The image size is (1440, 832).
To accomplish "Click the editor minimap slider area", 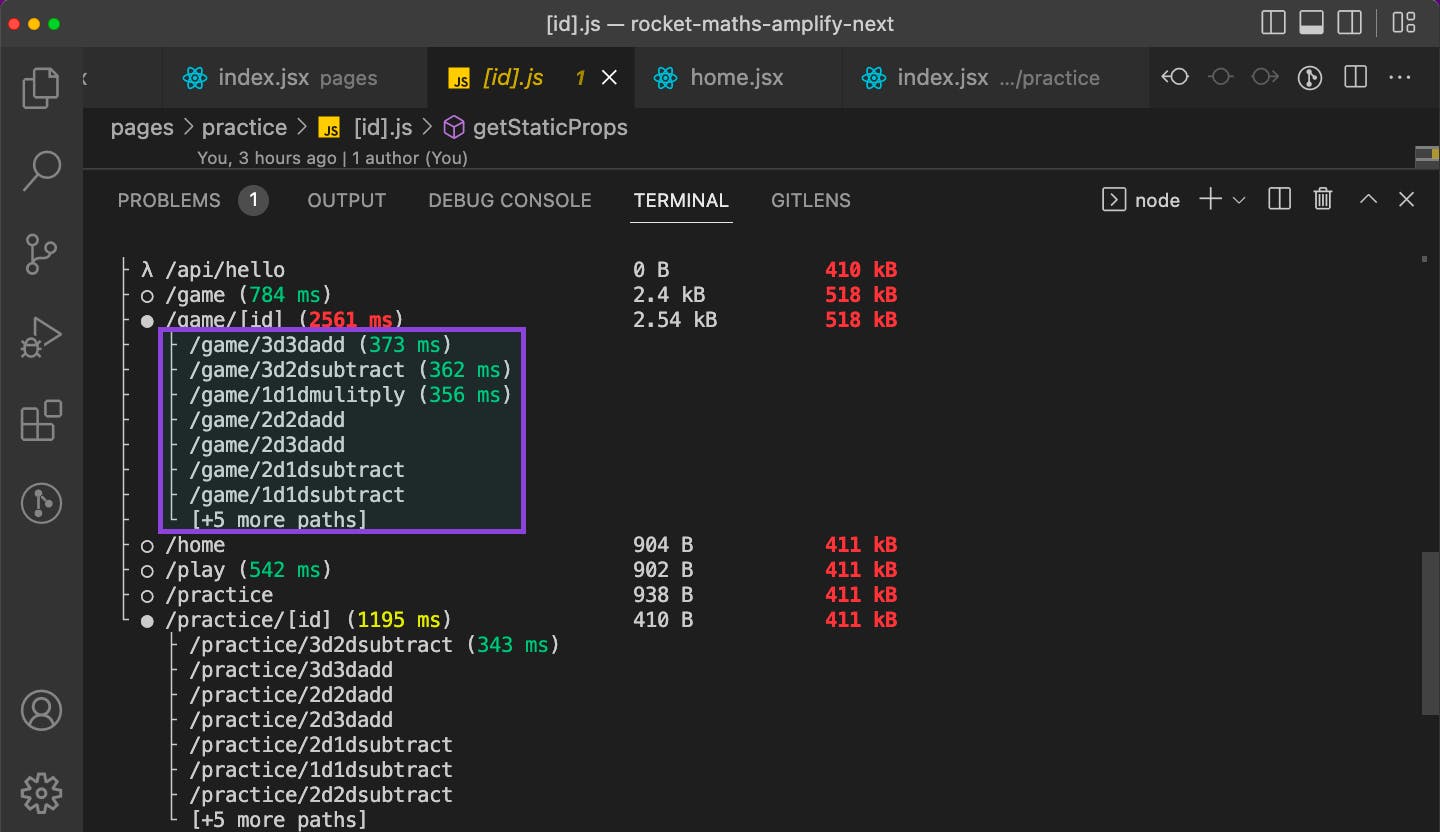I will [1427, 156].
